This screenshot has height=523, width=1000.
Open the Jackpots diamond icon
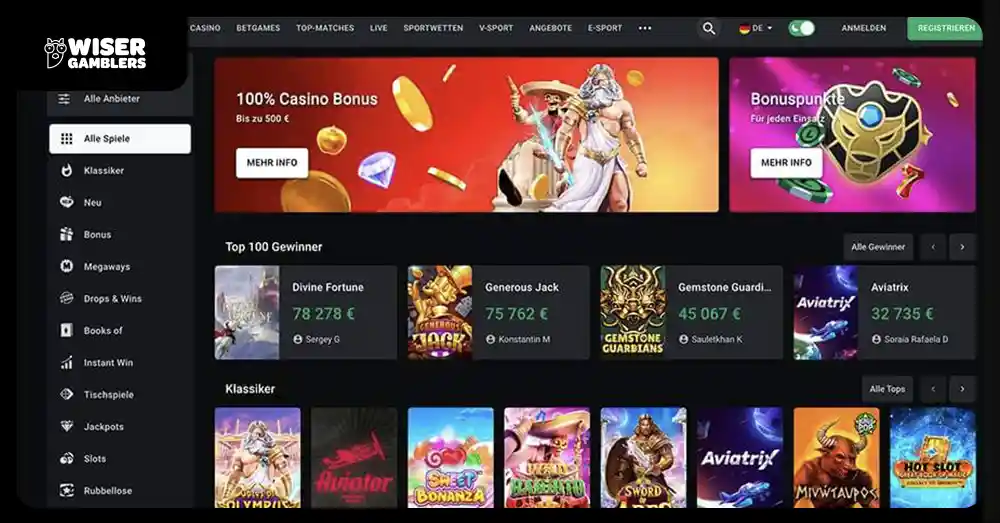(x=66, y=426)
